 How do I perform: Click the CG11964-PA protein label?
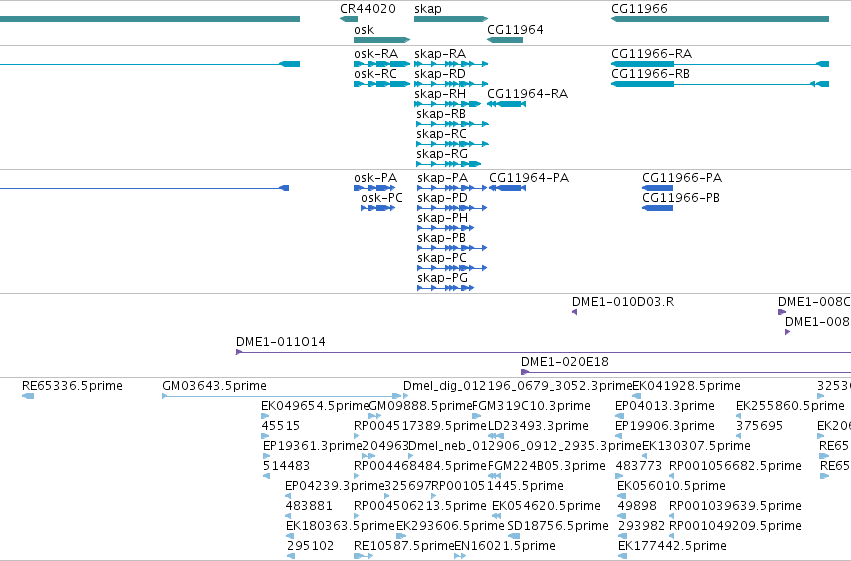(x=529, y=178)
